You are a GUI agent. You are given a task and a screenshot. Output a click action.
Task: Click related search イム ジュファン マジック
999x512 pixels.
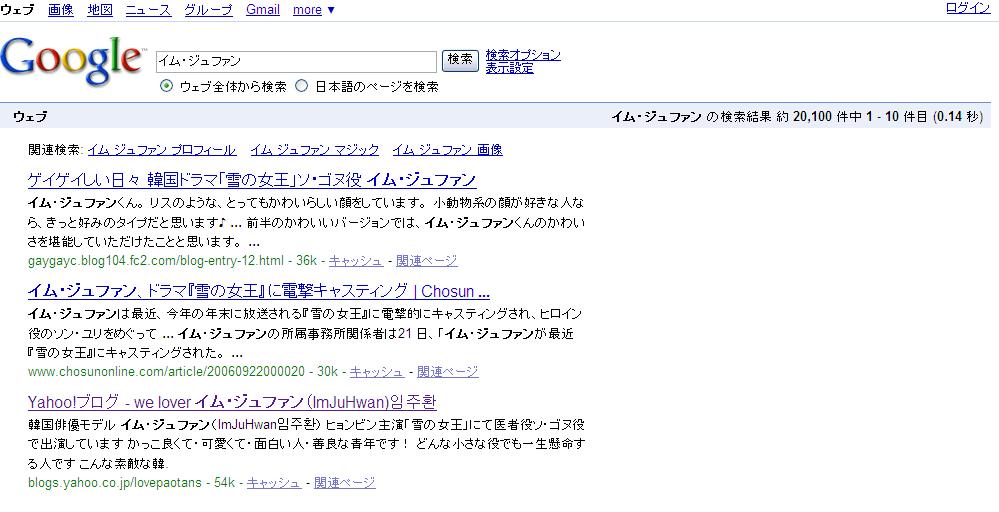(315, 150)
